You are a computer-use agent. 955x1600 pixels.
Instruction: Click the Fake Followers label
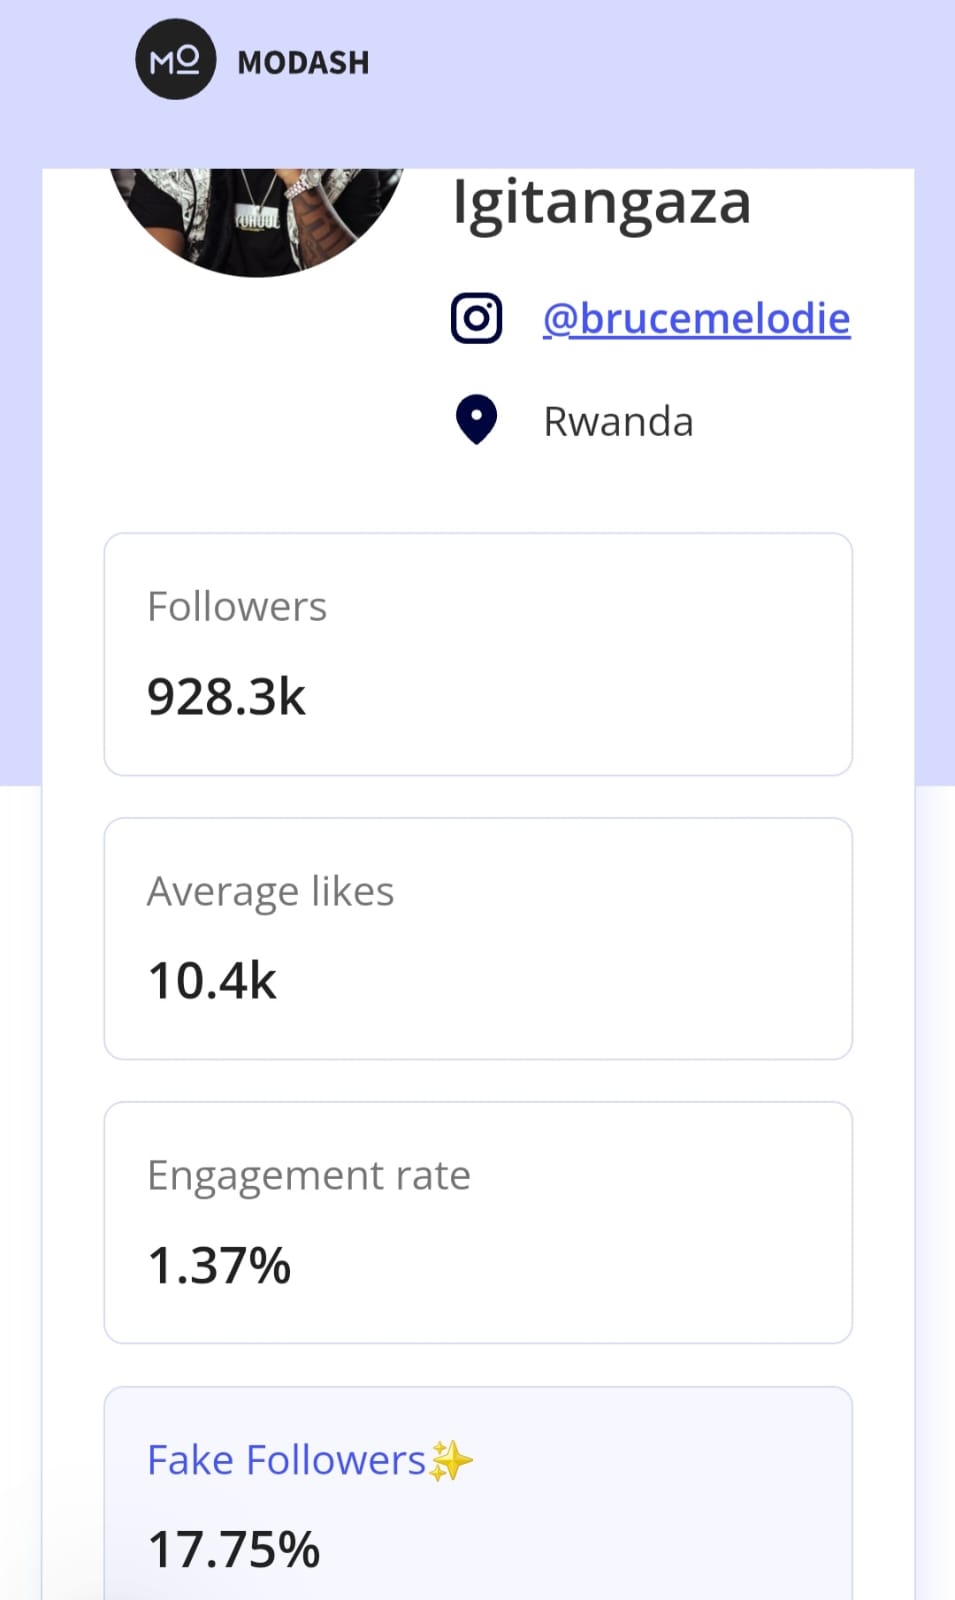286,1460
